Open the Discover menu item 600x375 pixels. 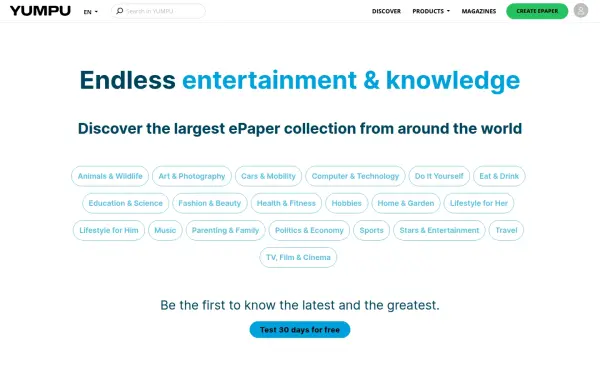[386, 11]
